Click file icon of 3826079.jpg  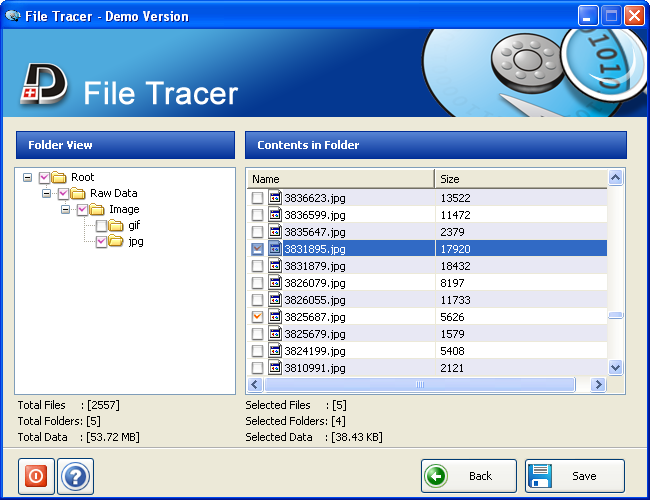[275, 283]
